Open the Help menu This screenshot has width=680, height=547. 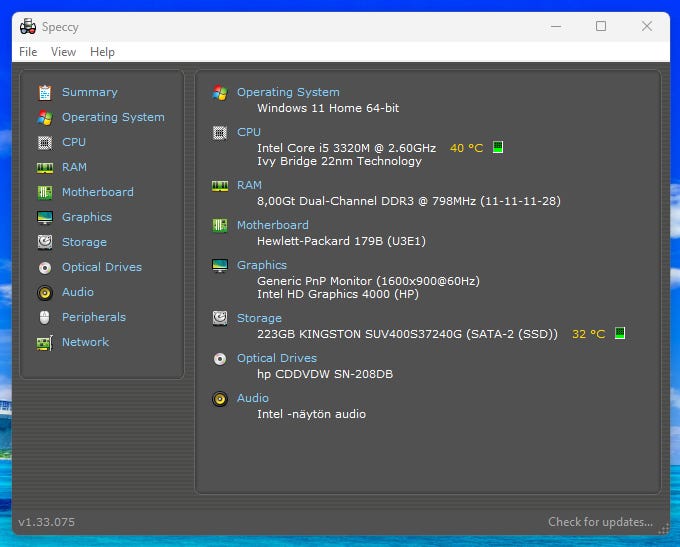click(102, 52)
